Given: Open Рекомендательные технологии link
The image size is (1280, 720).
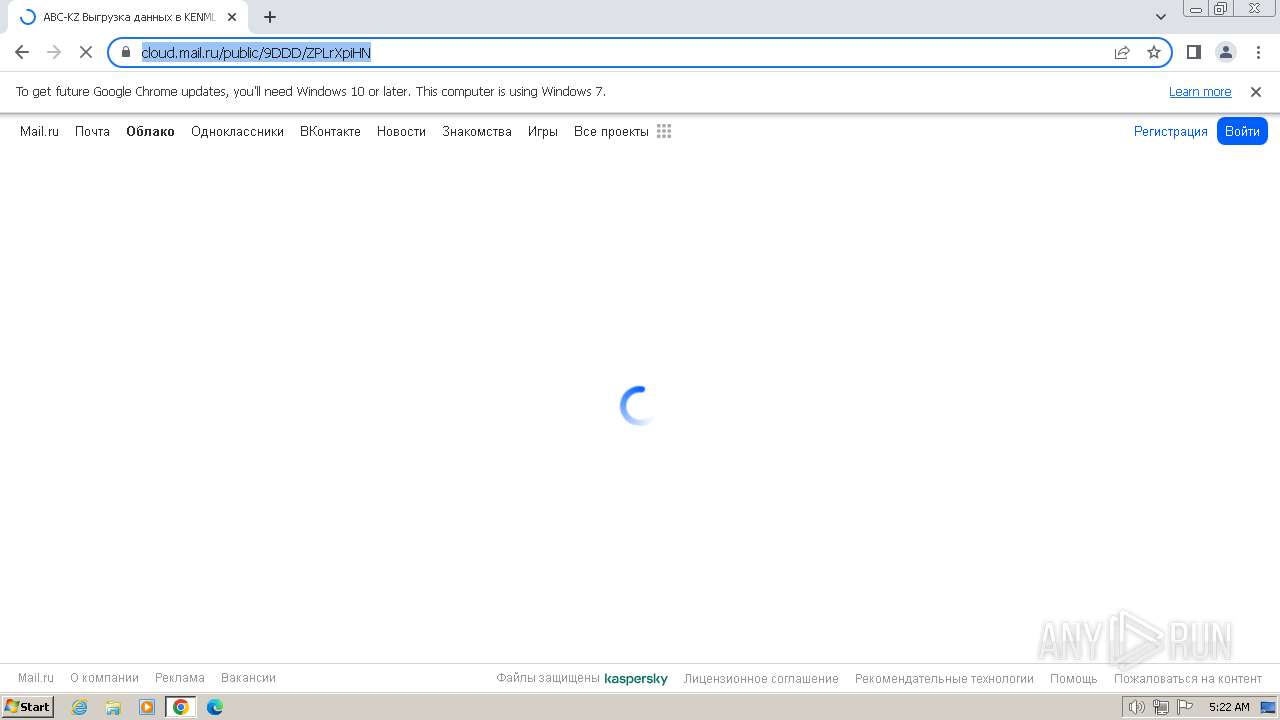Looking at the screenshot, I should point(944,679).
